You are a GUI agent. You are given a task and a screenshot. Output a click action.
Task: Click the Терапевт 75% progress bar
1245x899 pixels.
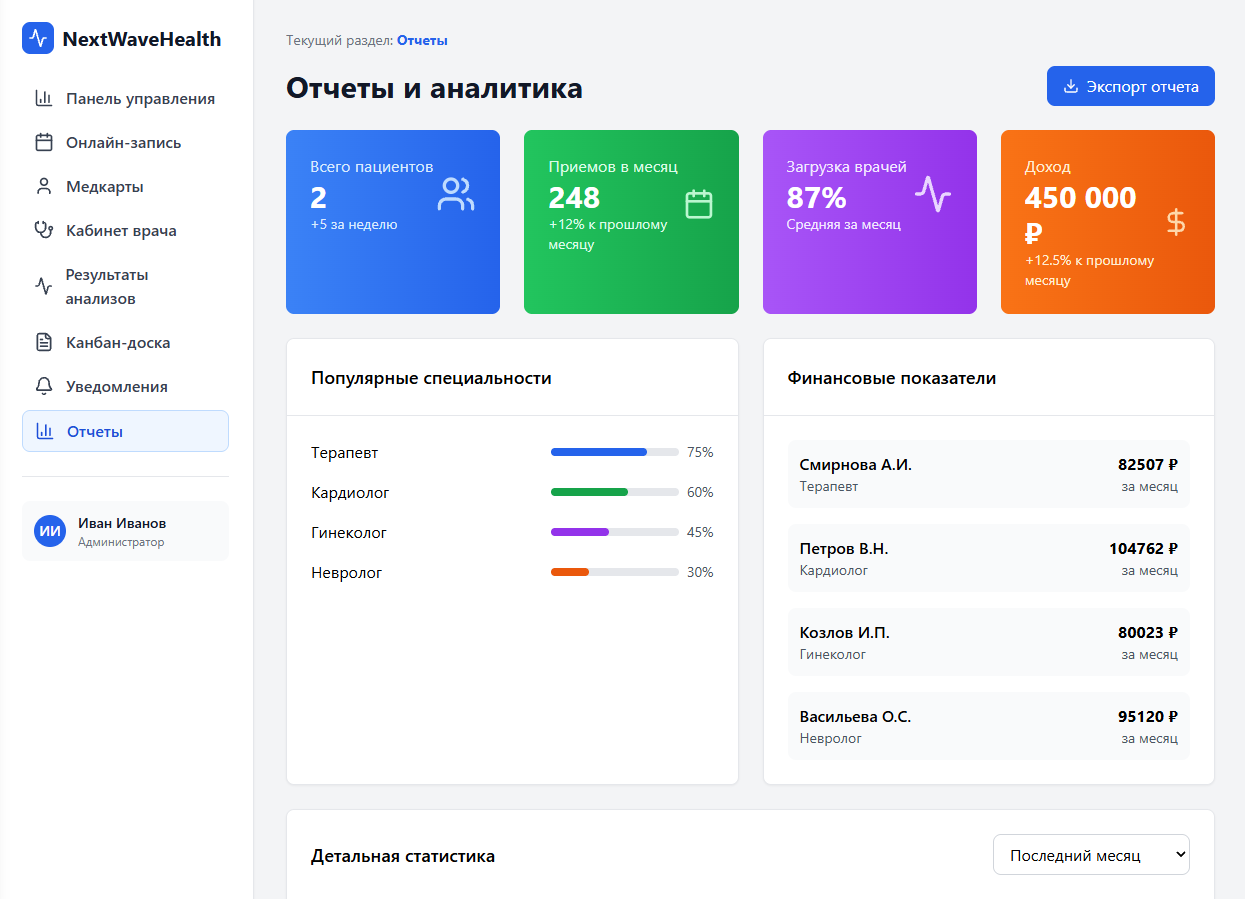click(x=613, y=452)
